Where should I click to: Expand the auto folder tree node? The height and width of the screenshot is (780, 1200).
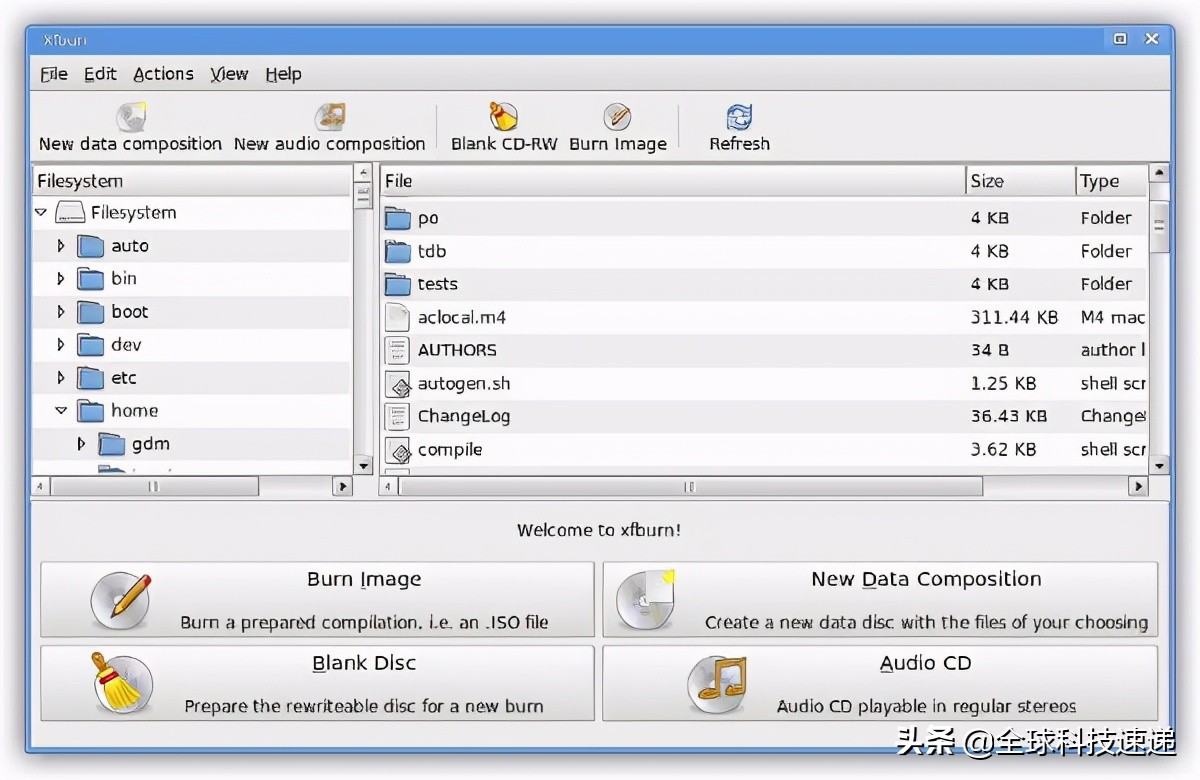pyautogui.click(x=61, y=246)
